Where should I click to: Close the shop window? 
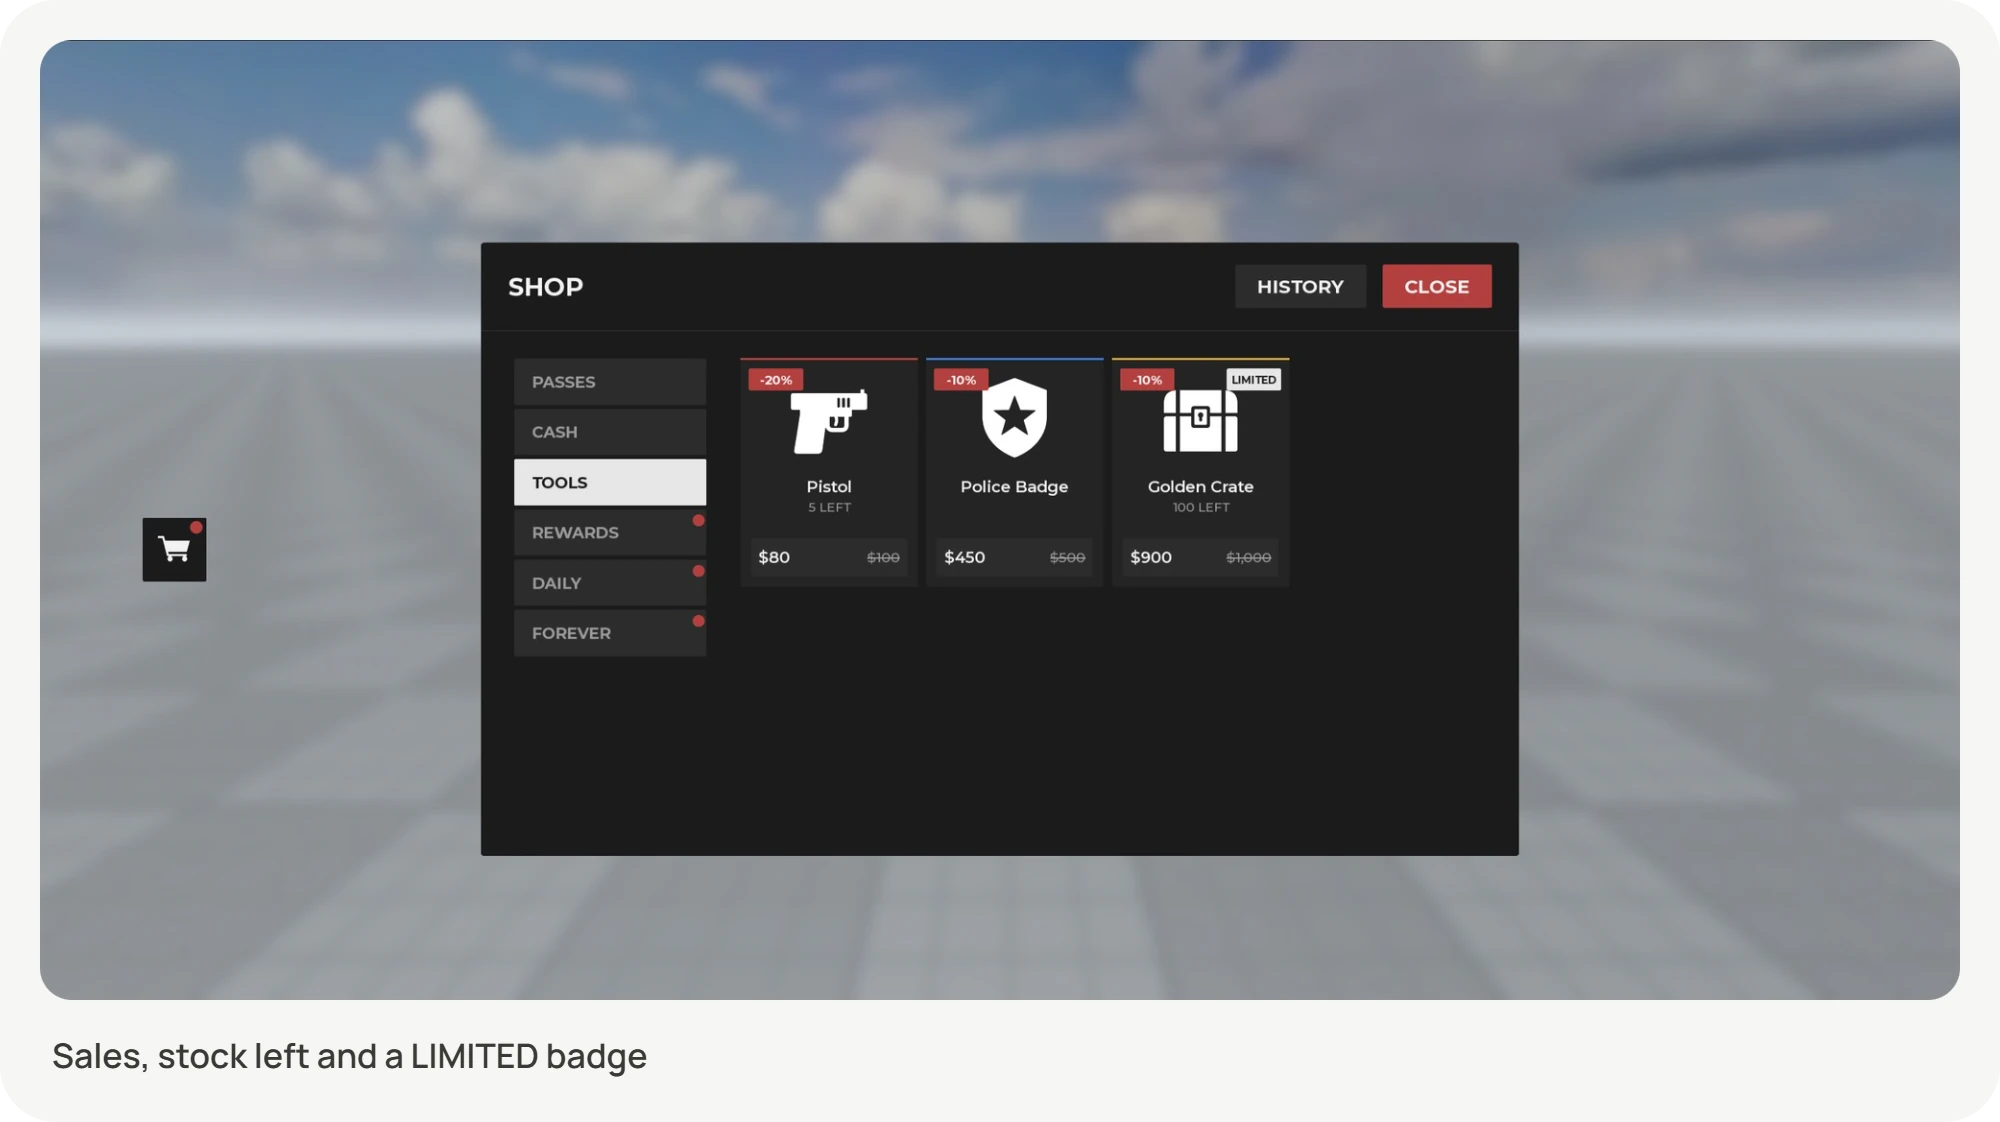[1437, 286]
